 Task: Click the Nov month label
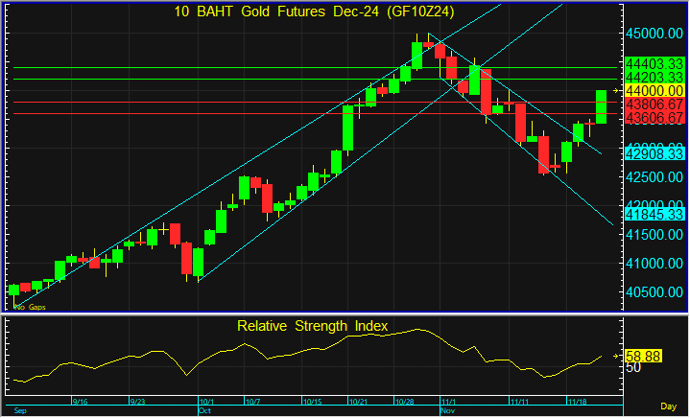coord(447,411)
